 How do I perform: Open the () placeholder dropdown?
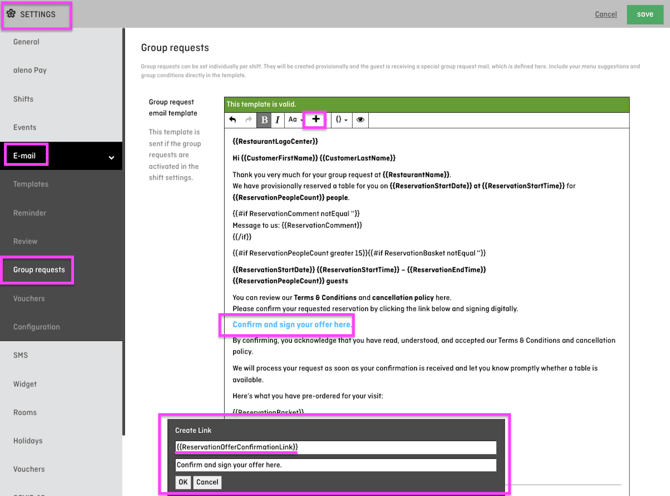pos(341,120)
